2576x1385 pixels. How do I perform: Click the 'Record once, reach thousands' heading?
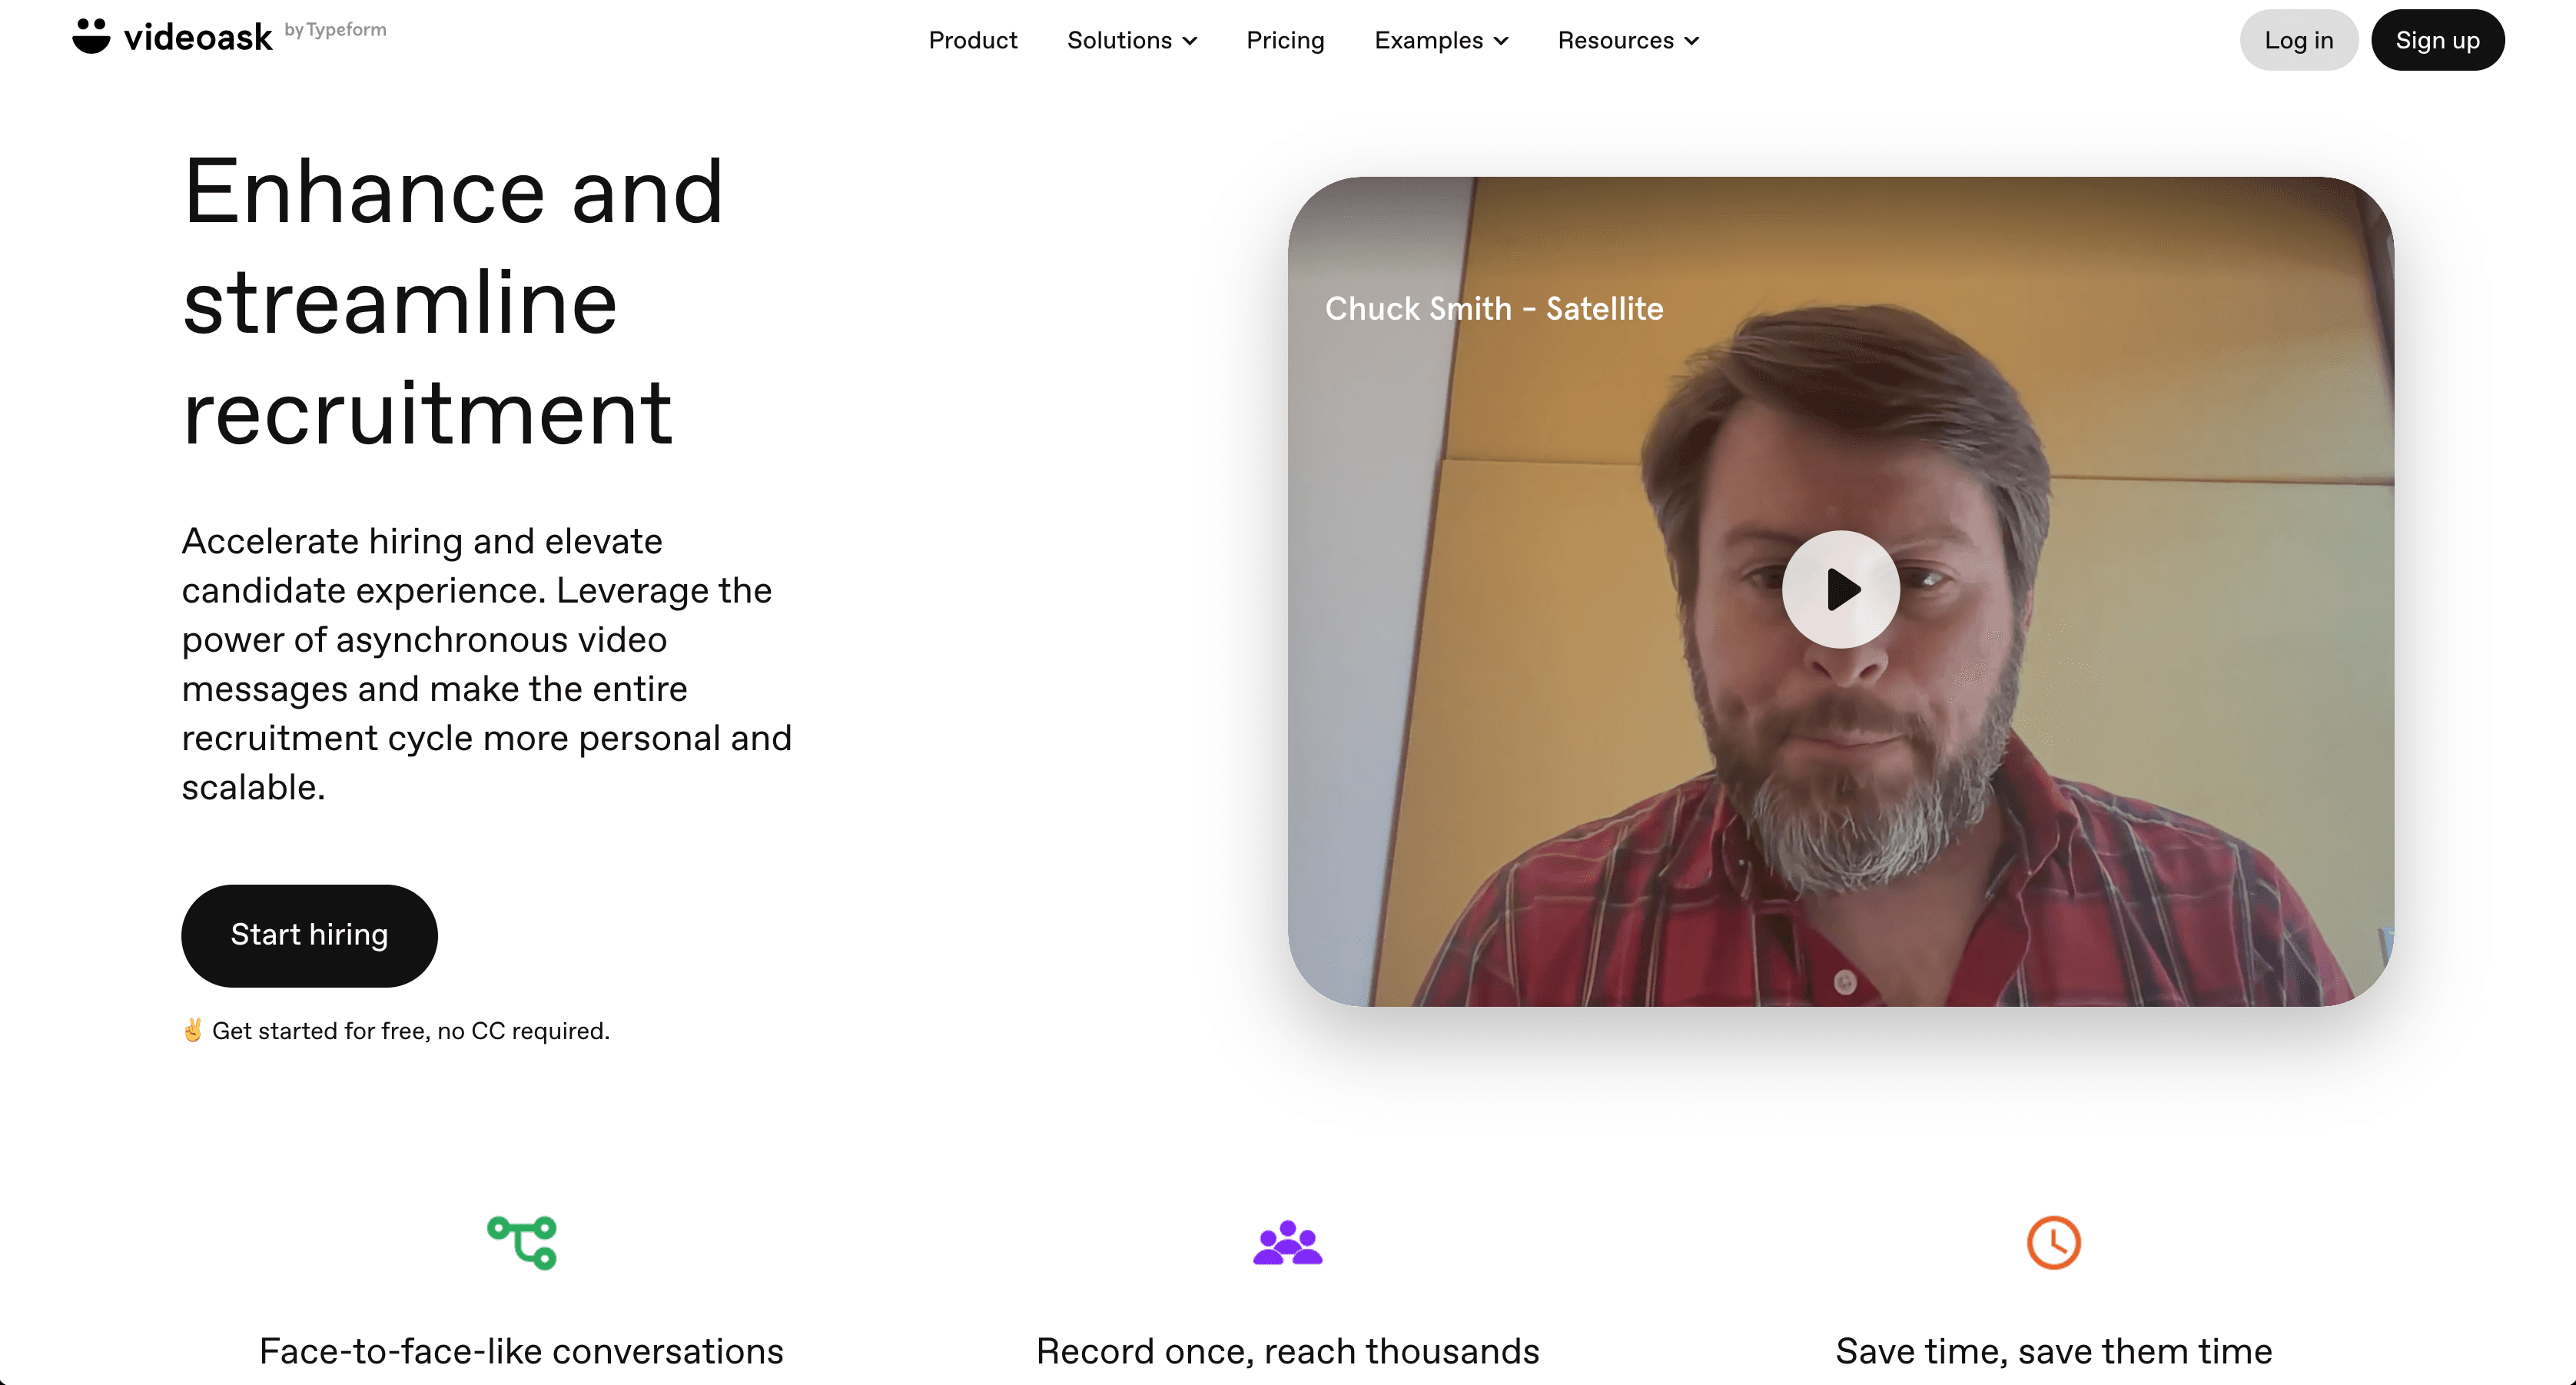(x=1287, y=1351)
